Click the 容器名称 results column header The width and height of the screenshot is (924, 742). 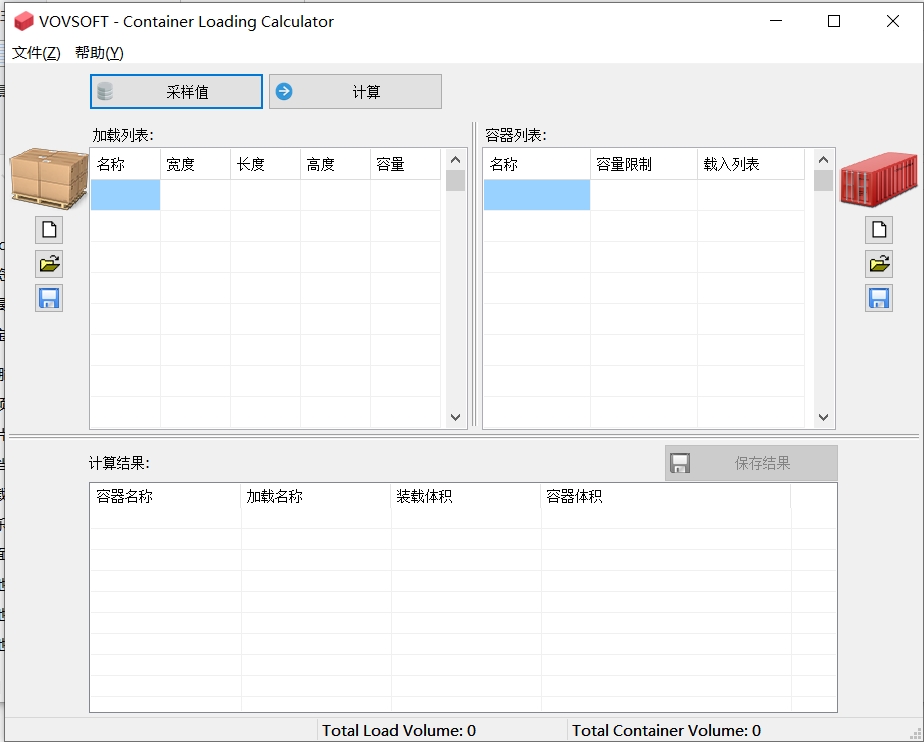[x=166, y=496]
